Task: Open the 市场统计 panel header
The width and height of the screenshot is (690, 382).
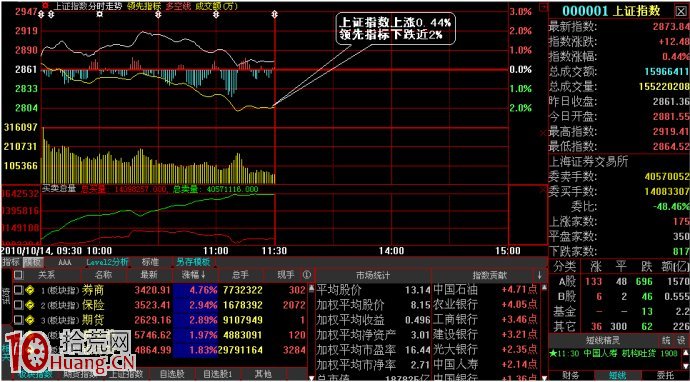Action: click(x=373, y=275)
